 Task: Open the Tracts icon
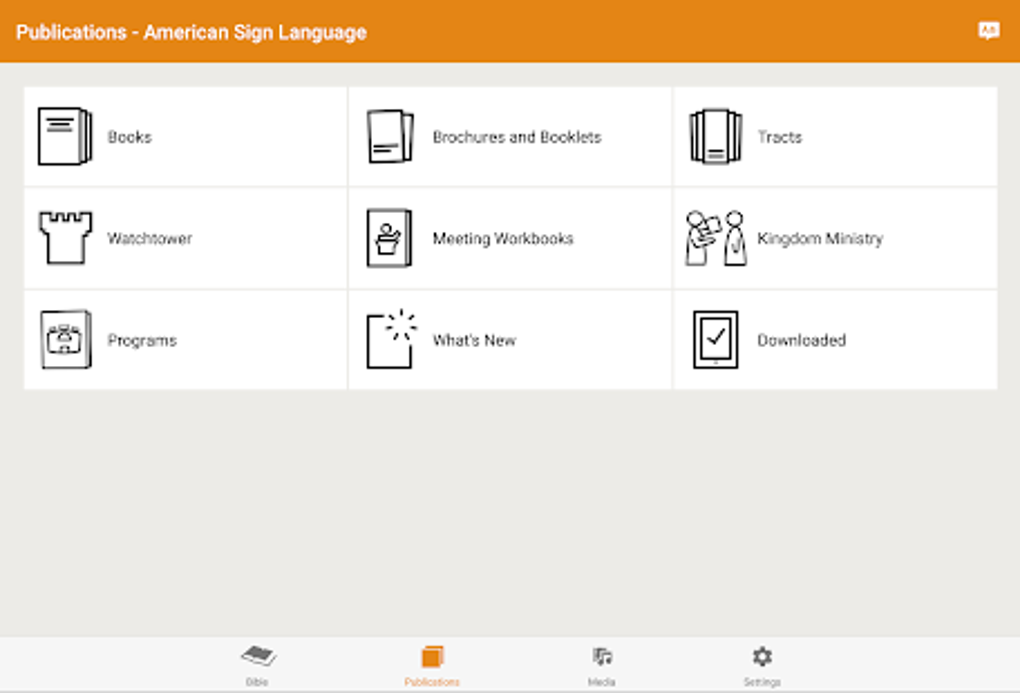(x=716, y=136)
